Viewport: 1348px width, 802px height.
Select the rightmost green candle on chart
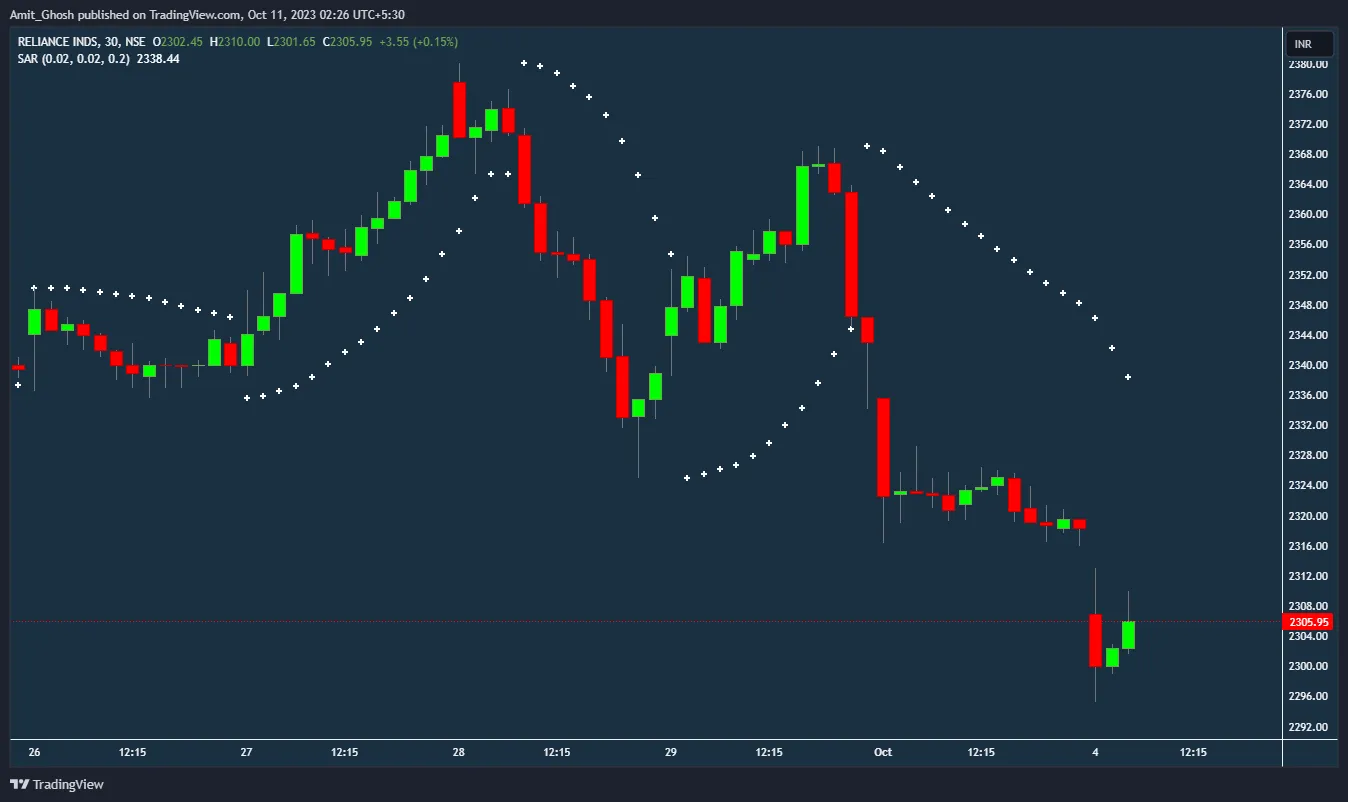[x=1128, y=635]
